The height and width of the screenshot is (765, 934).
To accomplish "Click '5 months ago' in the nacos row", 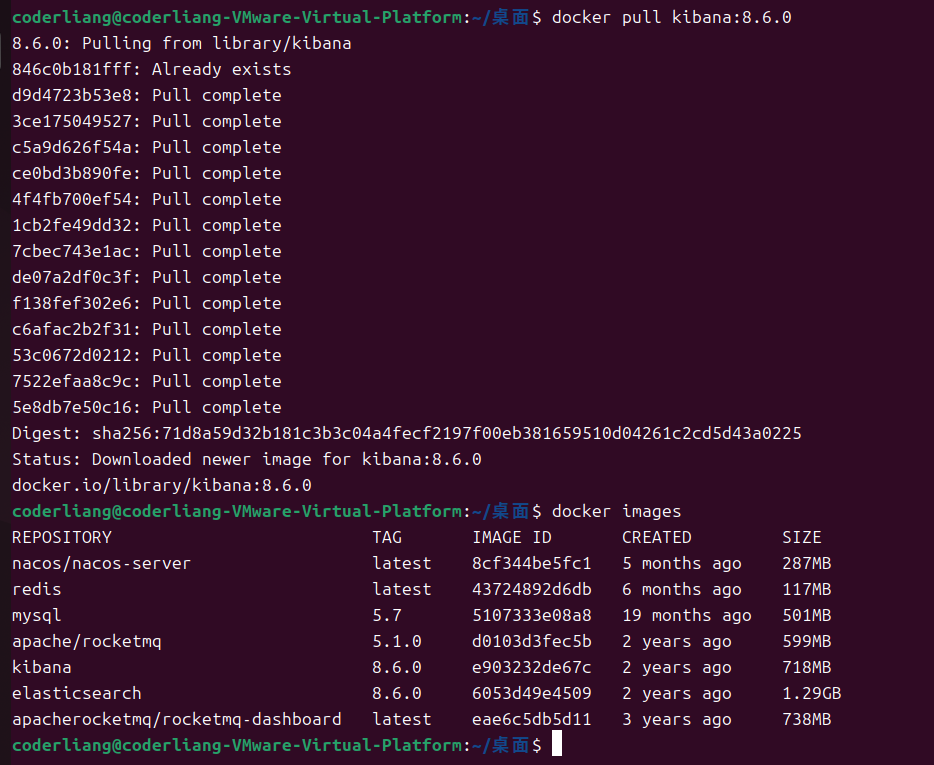I will point(682,564).
